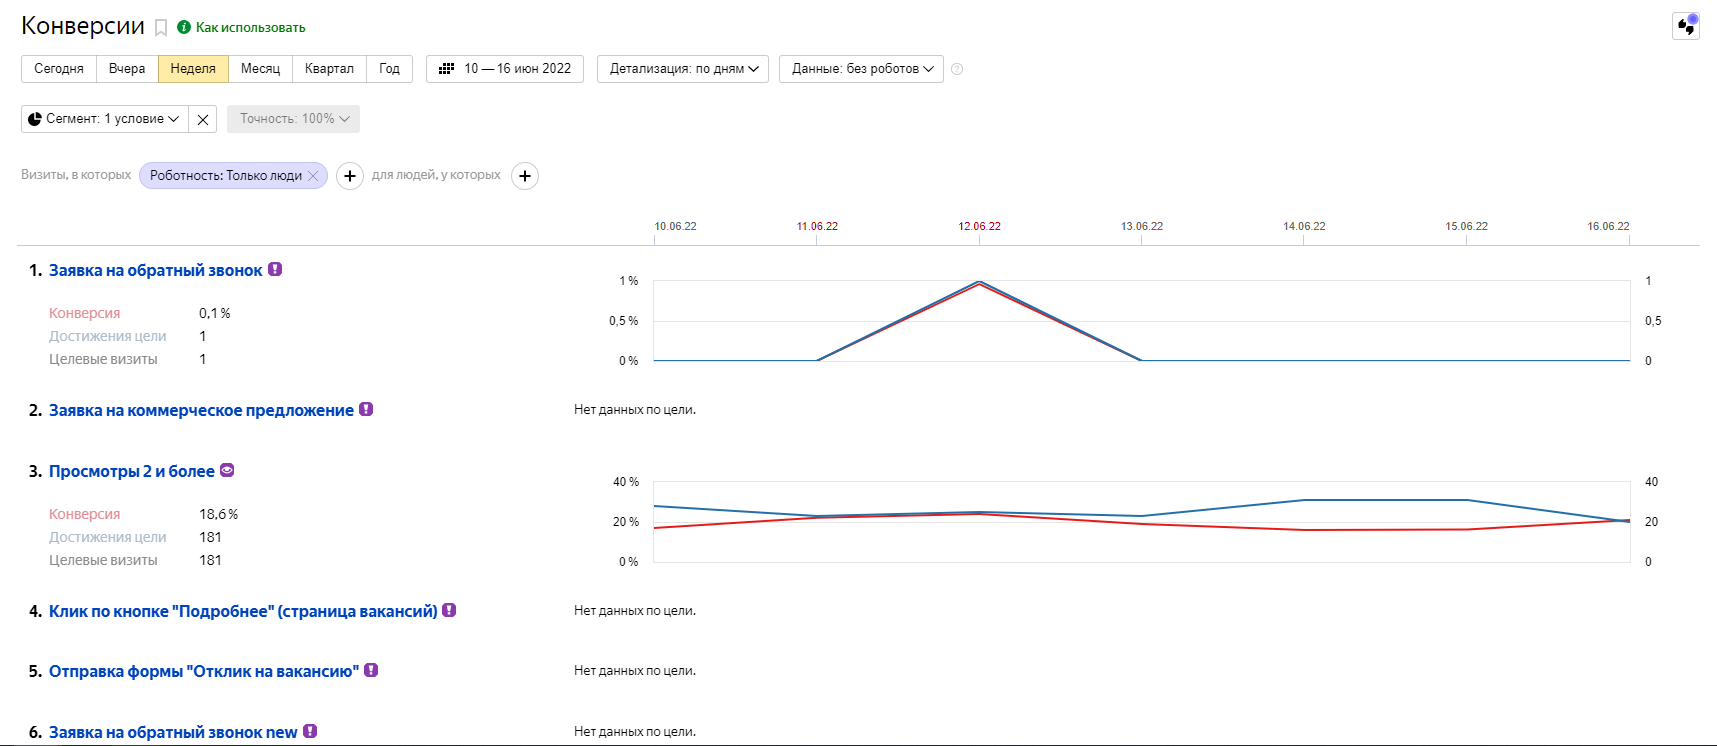The height and width of the screenshot is (746, 1717).
Task: Click the 0,1 % conversion value
Action: pyautogui.click(x=214, y=313)
